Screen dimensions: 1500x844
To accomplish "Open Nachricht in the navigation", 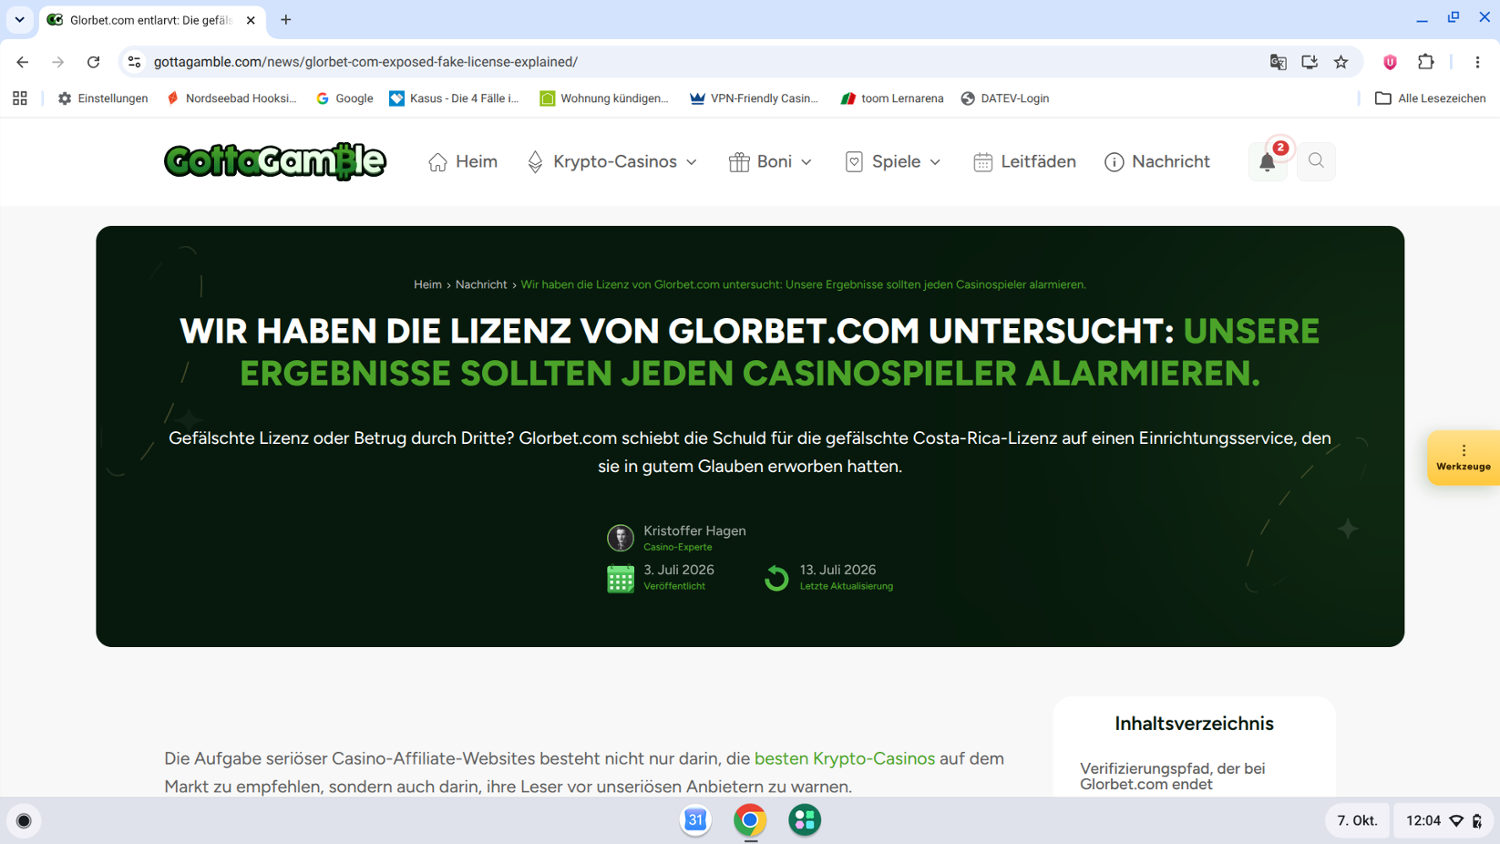I will [x=1157, y=161].
